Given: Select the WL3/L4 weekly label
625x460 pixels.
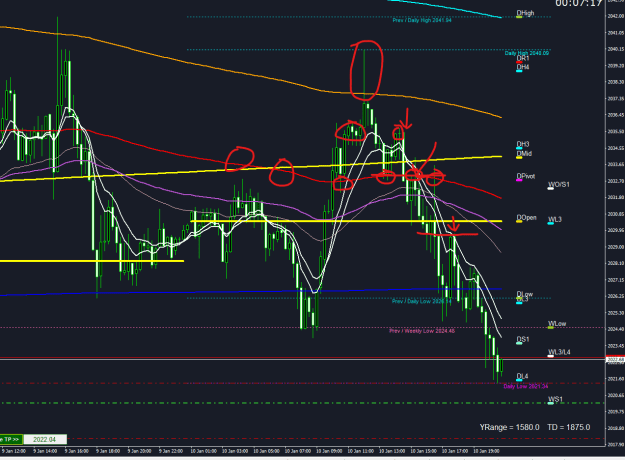Looking at the screenshot, I should tap(559, 352).
